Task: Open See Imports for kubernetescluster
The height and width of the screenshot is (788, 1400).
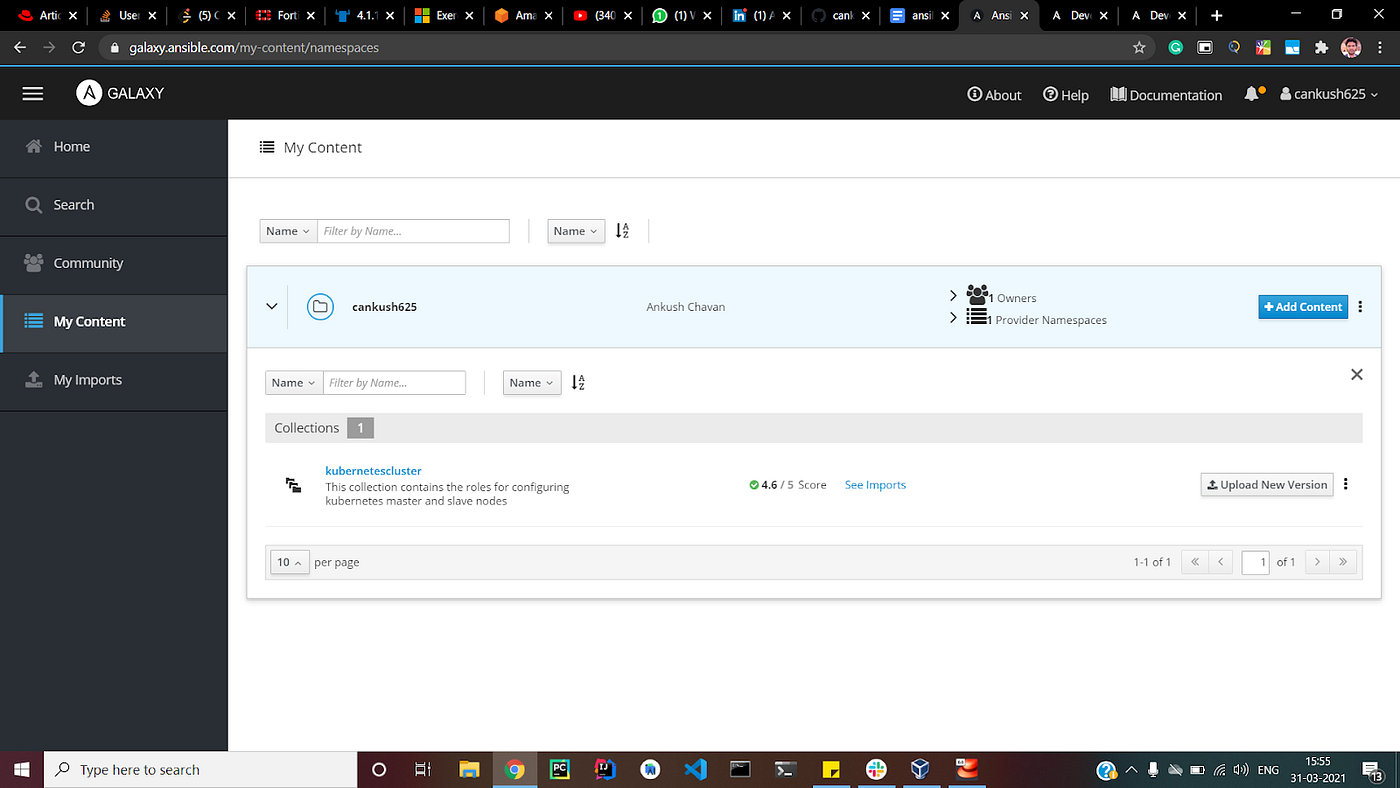Action: 875,485
